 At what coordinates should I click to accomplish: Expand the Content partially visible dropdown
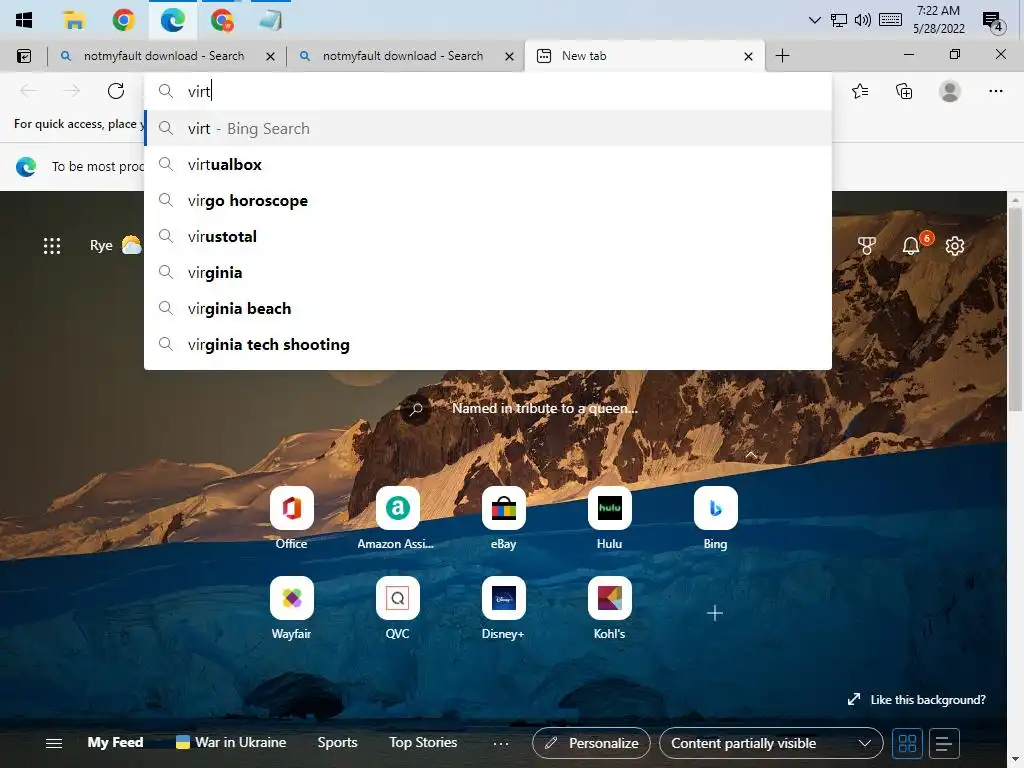tap(771, 743)
